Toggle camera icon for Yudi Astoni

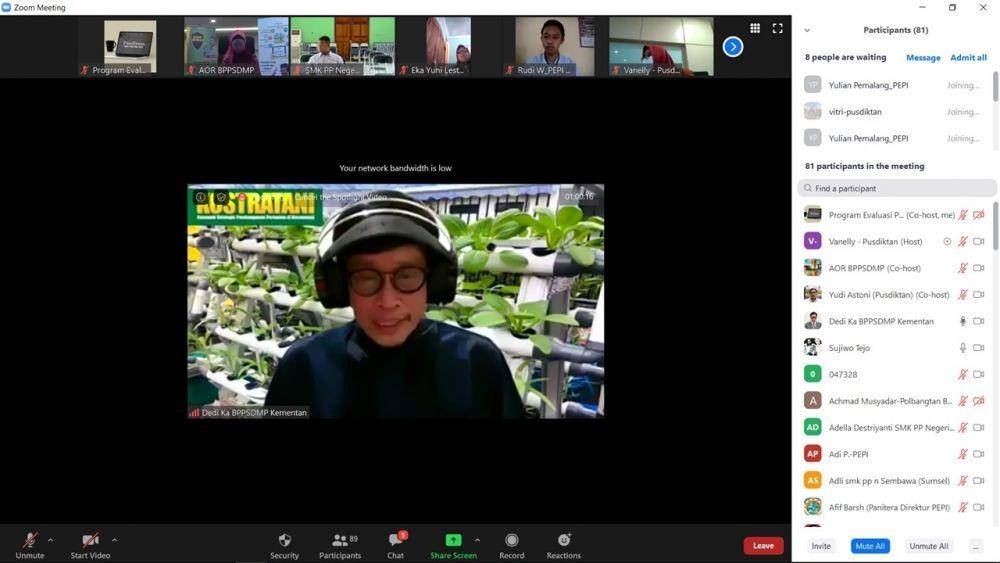coord(979,295)
